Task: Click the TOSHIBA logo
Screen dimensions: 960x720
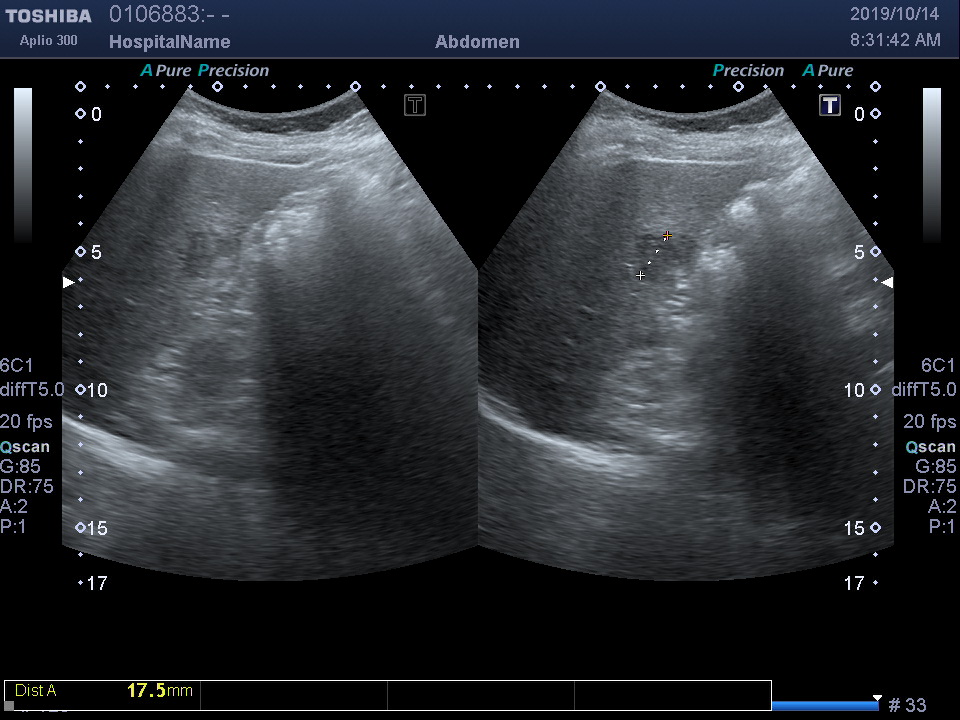Action: coord(48,16)
